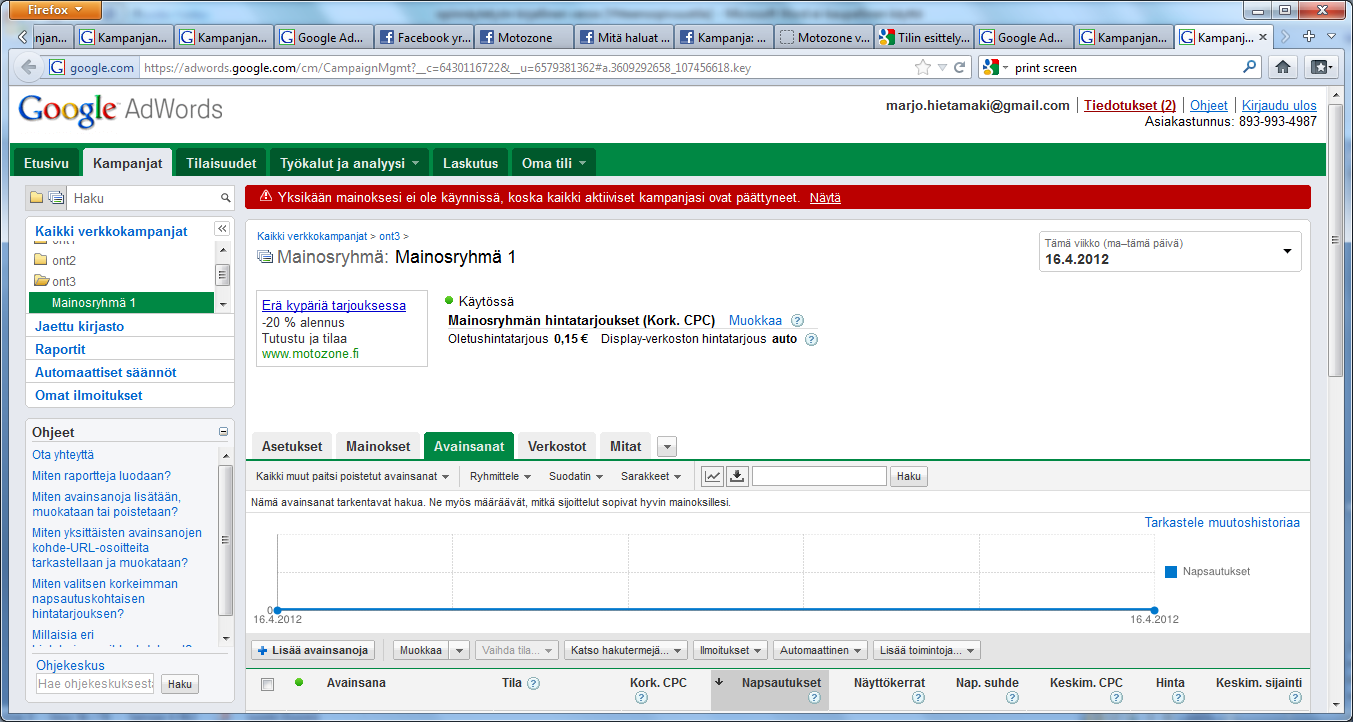
Task: Download the keyword report via the download icon
Action: (737, 476)
